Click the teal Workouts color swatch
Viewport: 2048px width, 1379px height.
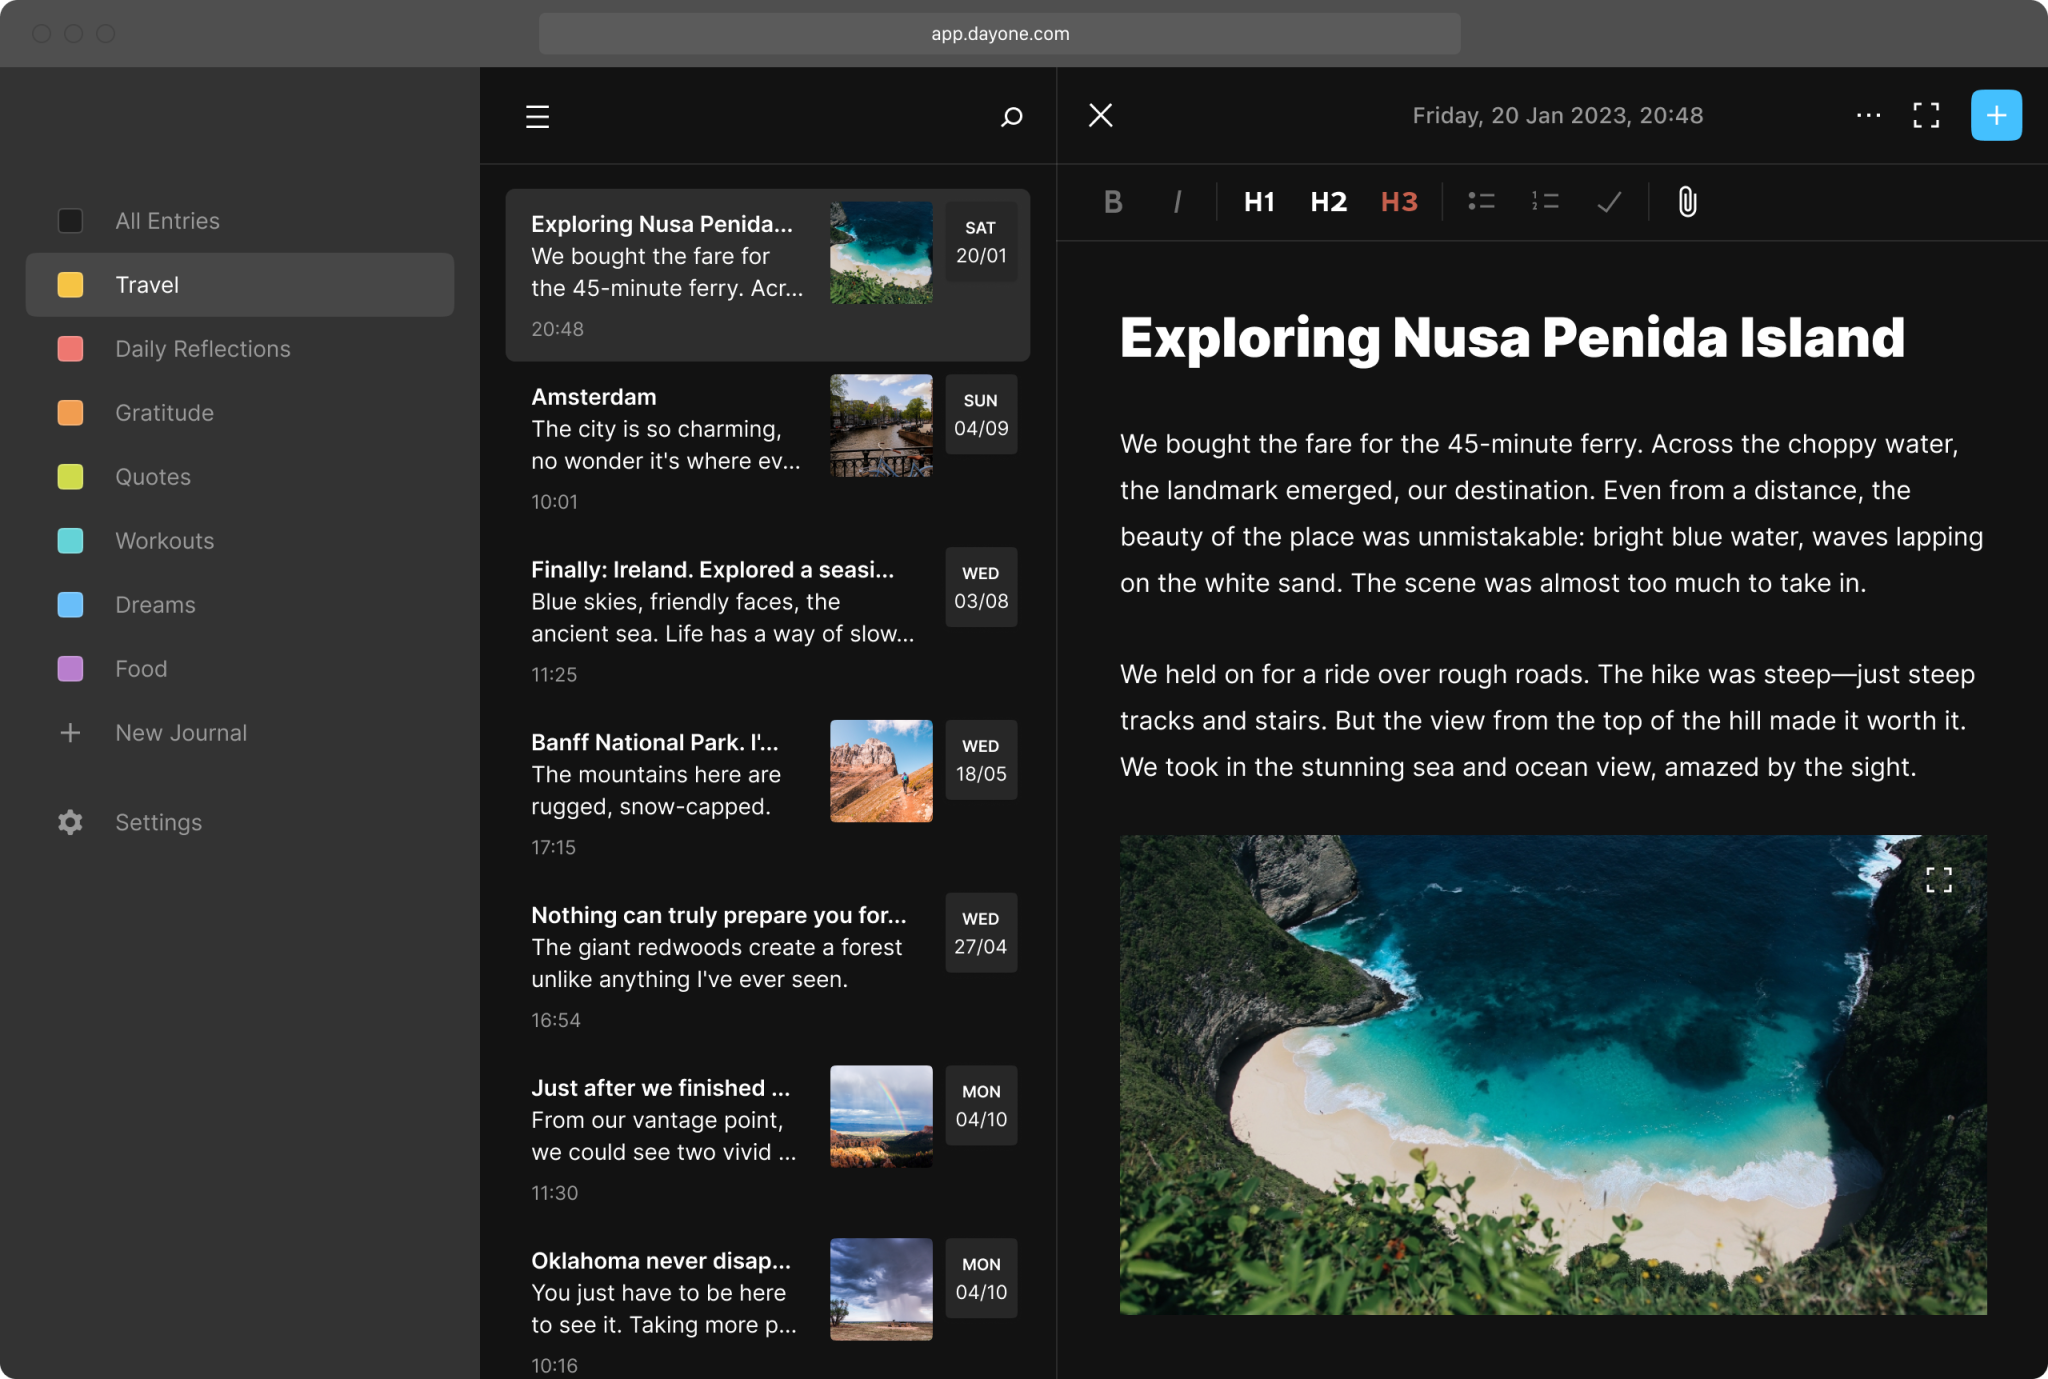[70, 541]
